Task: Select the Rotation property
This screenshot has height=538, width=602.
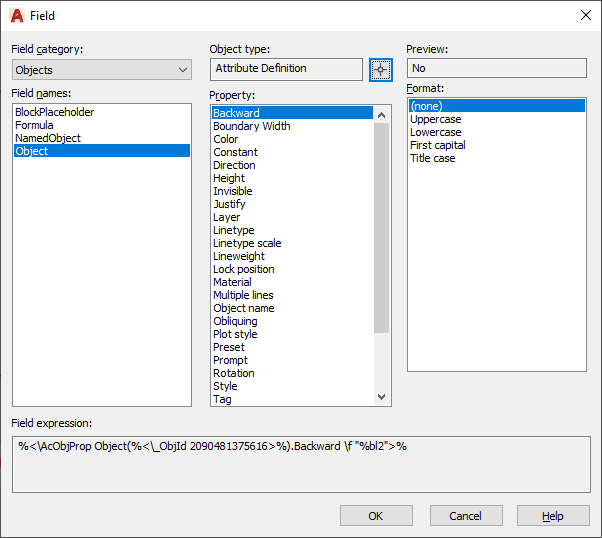Action: click(x=234, y=373)
